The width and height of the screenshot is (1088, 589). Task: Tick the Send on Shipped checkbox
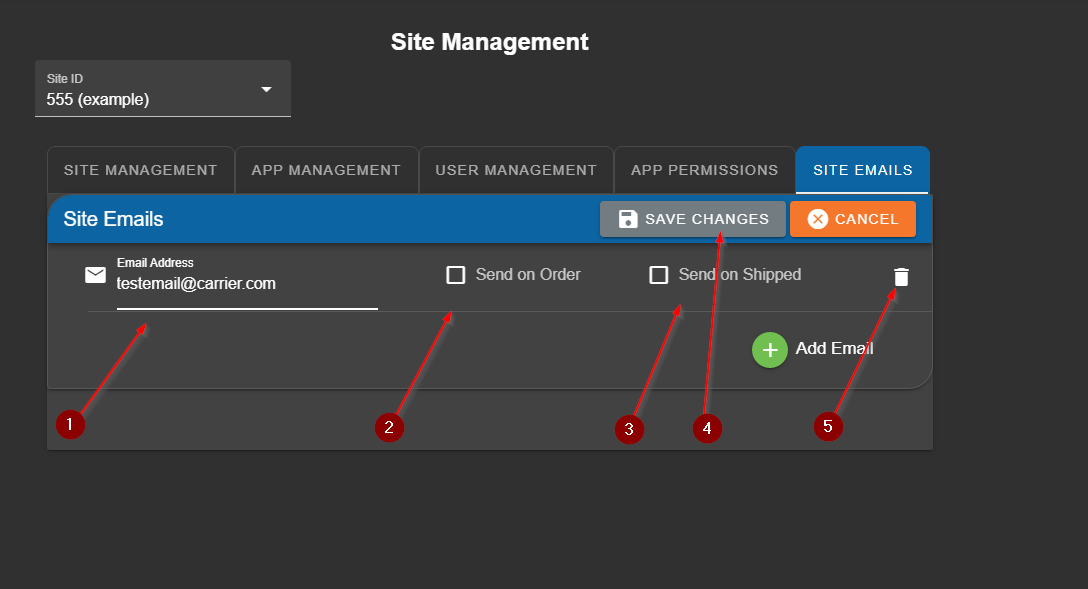(x=659, y=275)
